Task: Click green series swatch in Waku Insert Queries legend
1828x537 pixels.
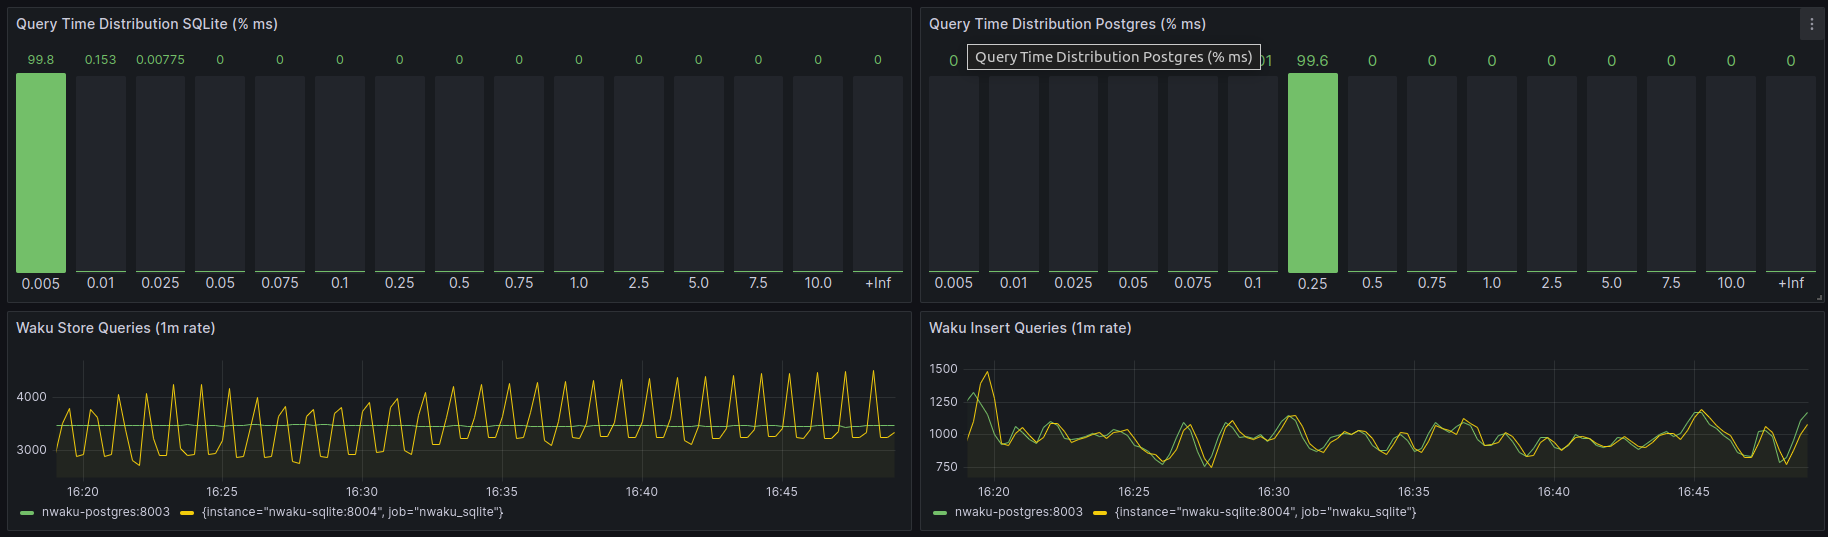Action: point(940,513)
